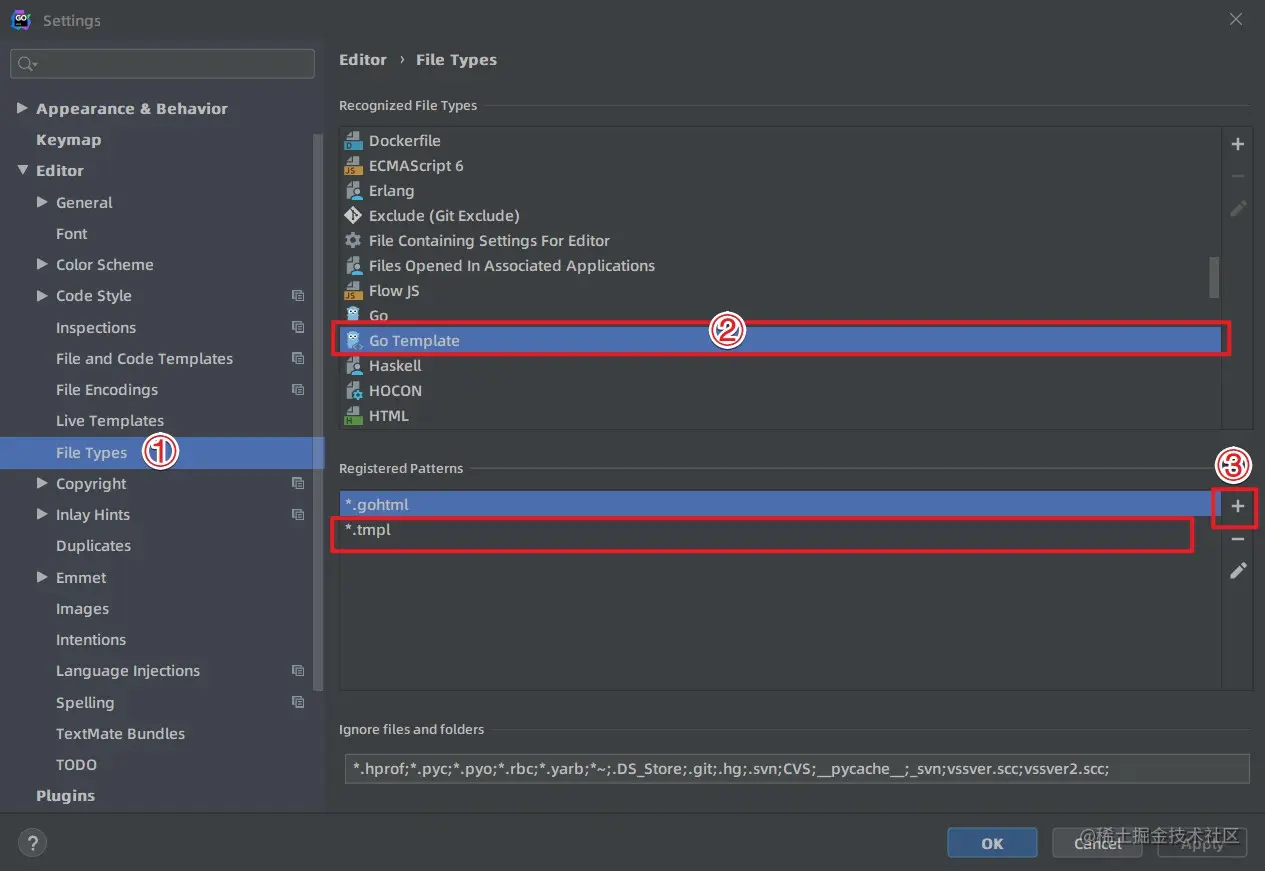Image resolution: width=1265 pixels, height=871 pixels.
Task: Close the Settings dialog
Action: click(x=1236, y=19)
